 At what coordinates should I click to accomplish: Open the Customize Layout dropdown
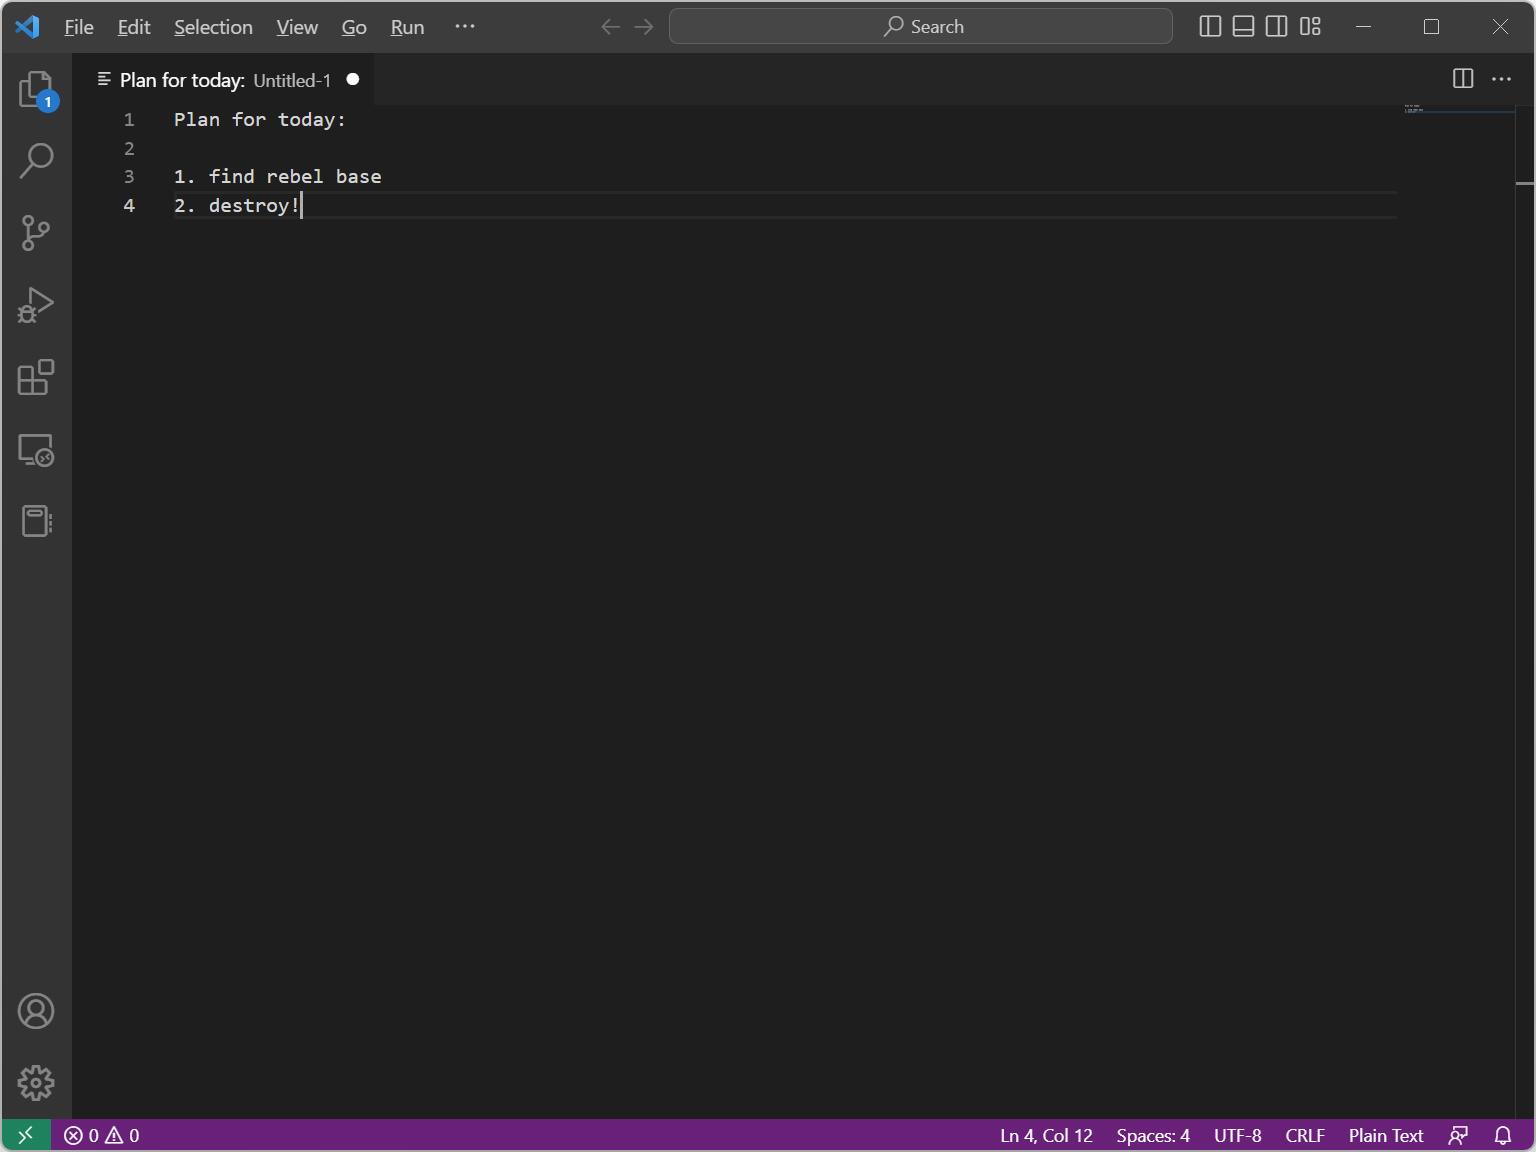pos(1310,27)
